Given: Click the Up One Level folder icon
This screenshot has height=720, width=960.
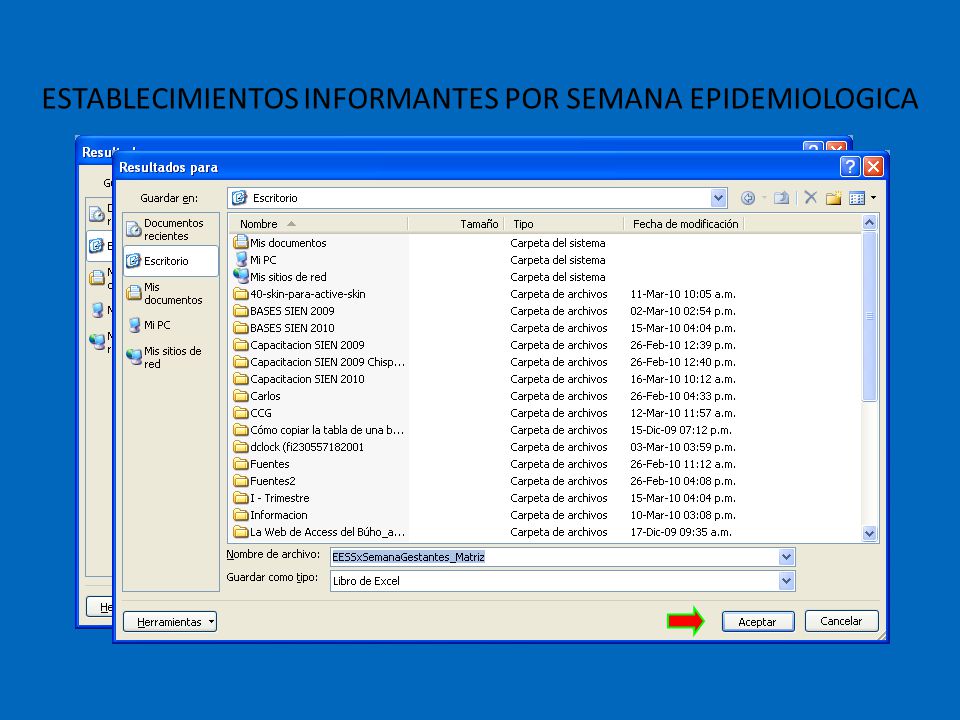Looking at the screenshot, I should pos(781,198).
